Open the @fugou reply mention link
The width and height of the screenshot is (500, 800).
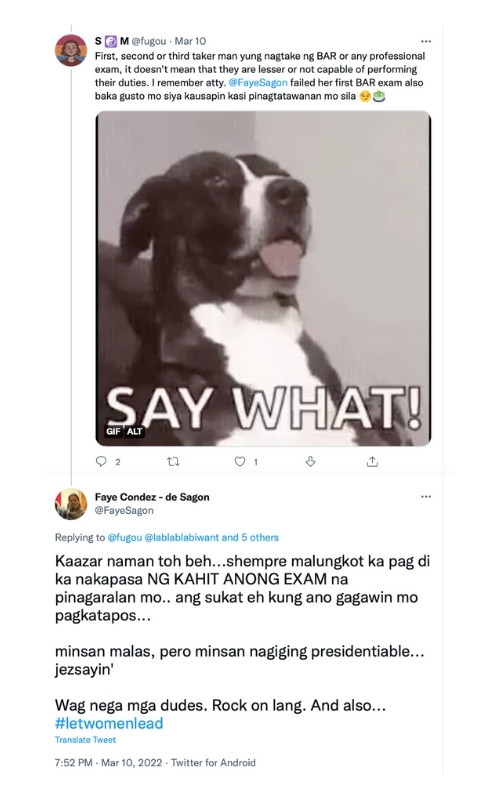[x=125, y=537]
